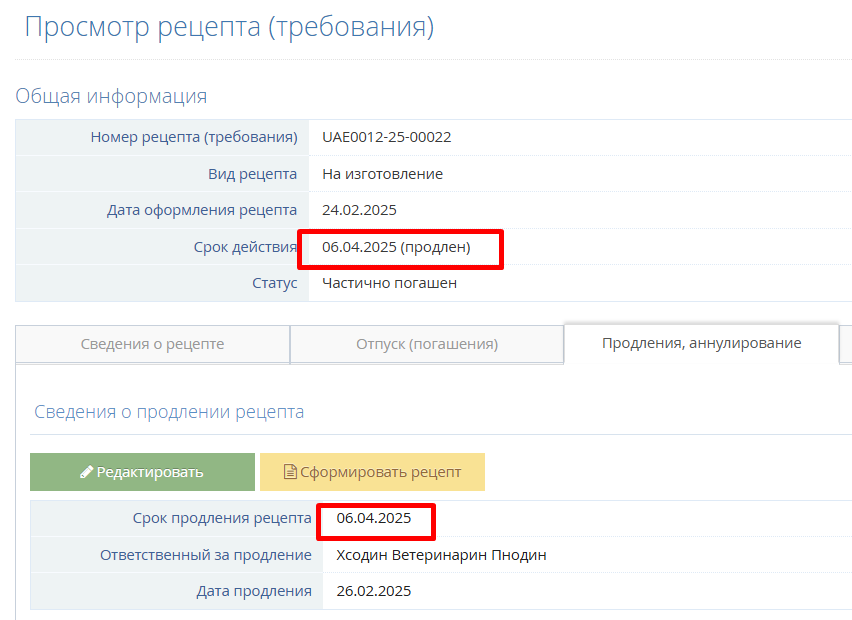The height and width of the screenshot is (620, 852).
Task: Click responsible person Хсодин Ветеринарин Пнодин
Action: click(x=441, y=555)
